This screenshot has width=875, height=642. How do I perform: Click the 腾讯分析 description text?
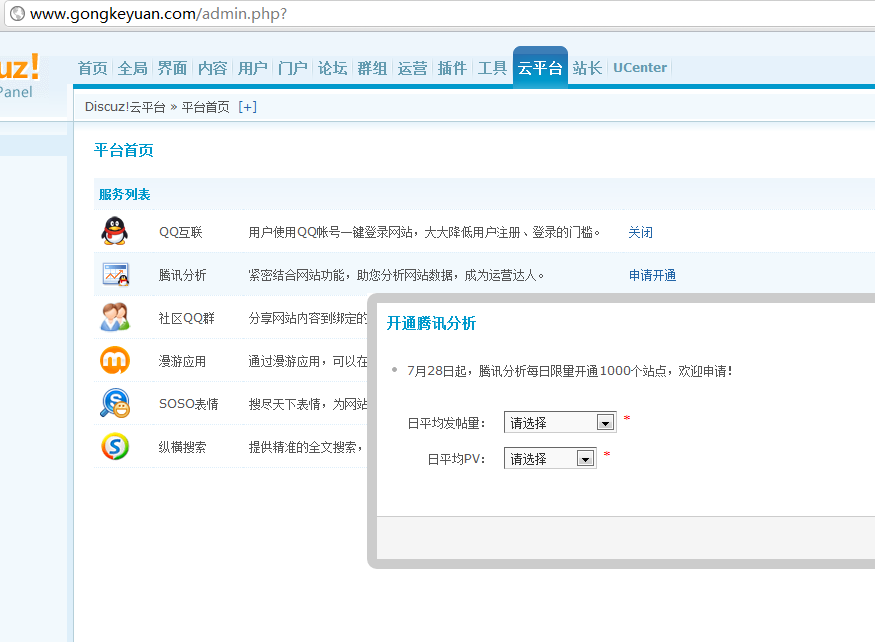coord(396,275)
